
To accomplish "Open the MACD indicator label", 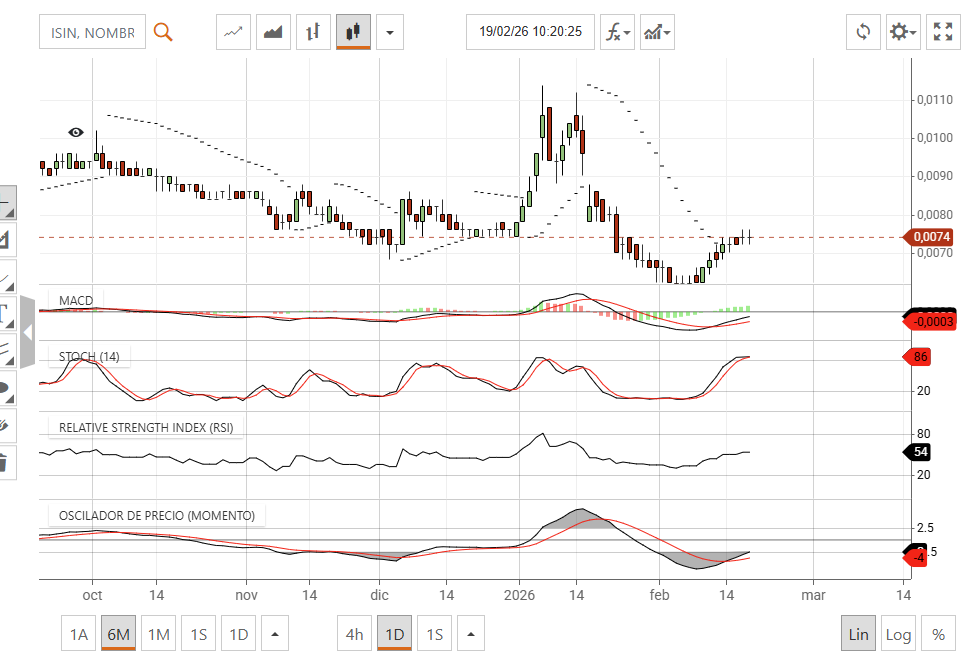I will coord(76,301).
